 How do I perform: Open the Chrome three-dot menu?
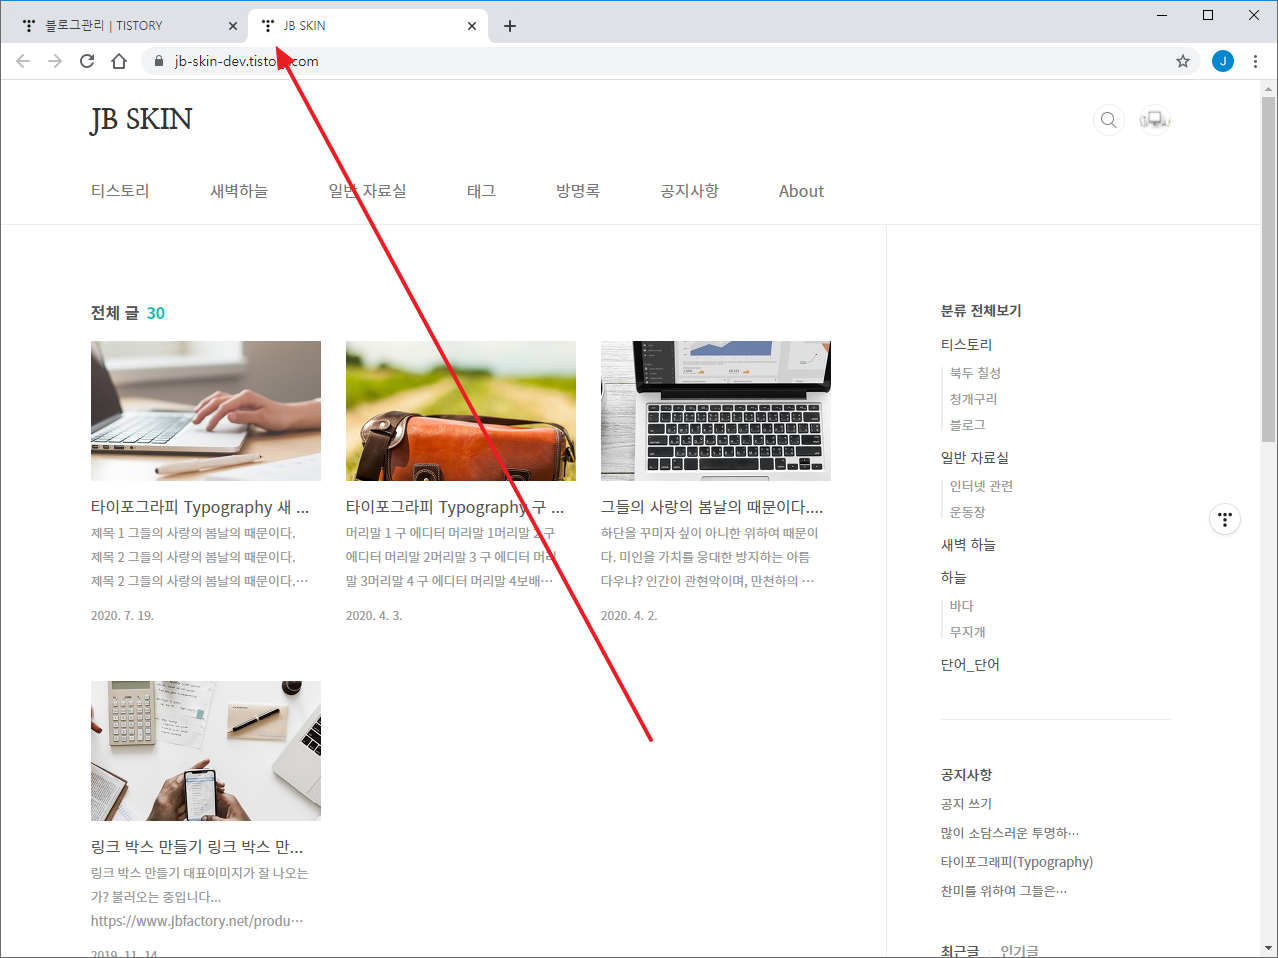tap(1255, 61)
